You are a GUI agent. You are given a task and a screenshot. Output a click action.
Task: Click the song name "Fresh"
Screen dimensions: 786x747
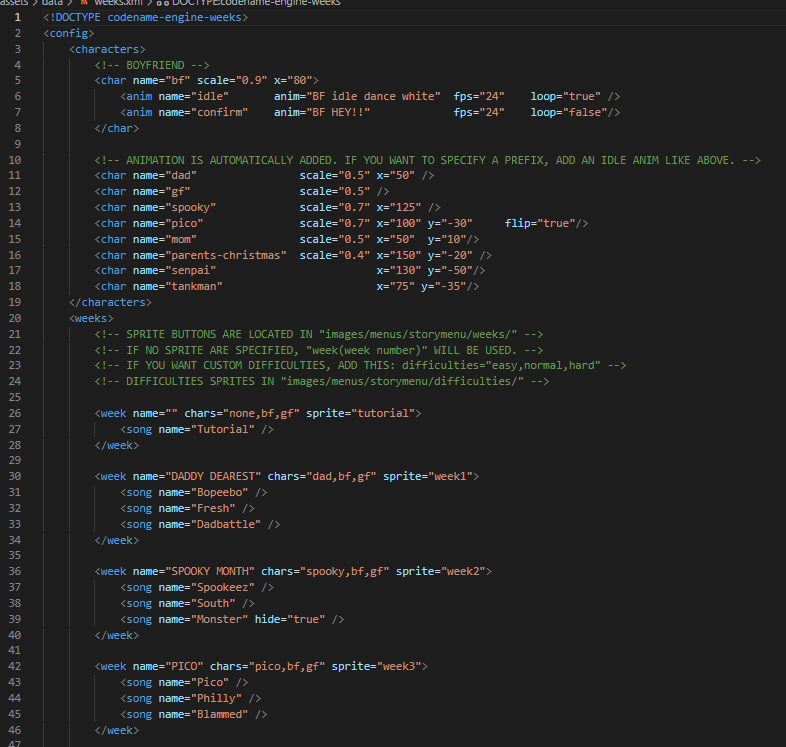click(213, 509)
